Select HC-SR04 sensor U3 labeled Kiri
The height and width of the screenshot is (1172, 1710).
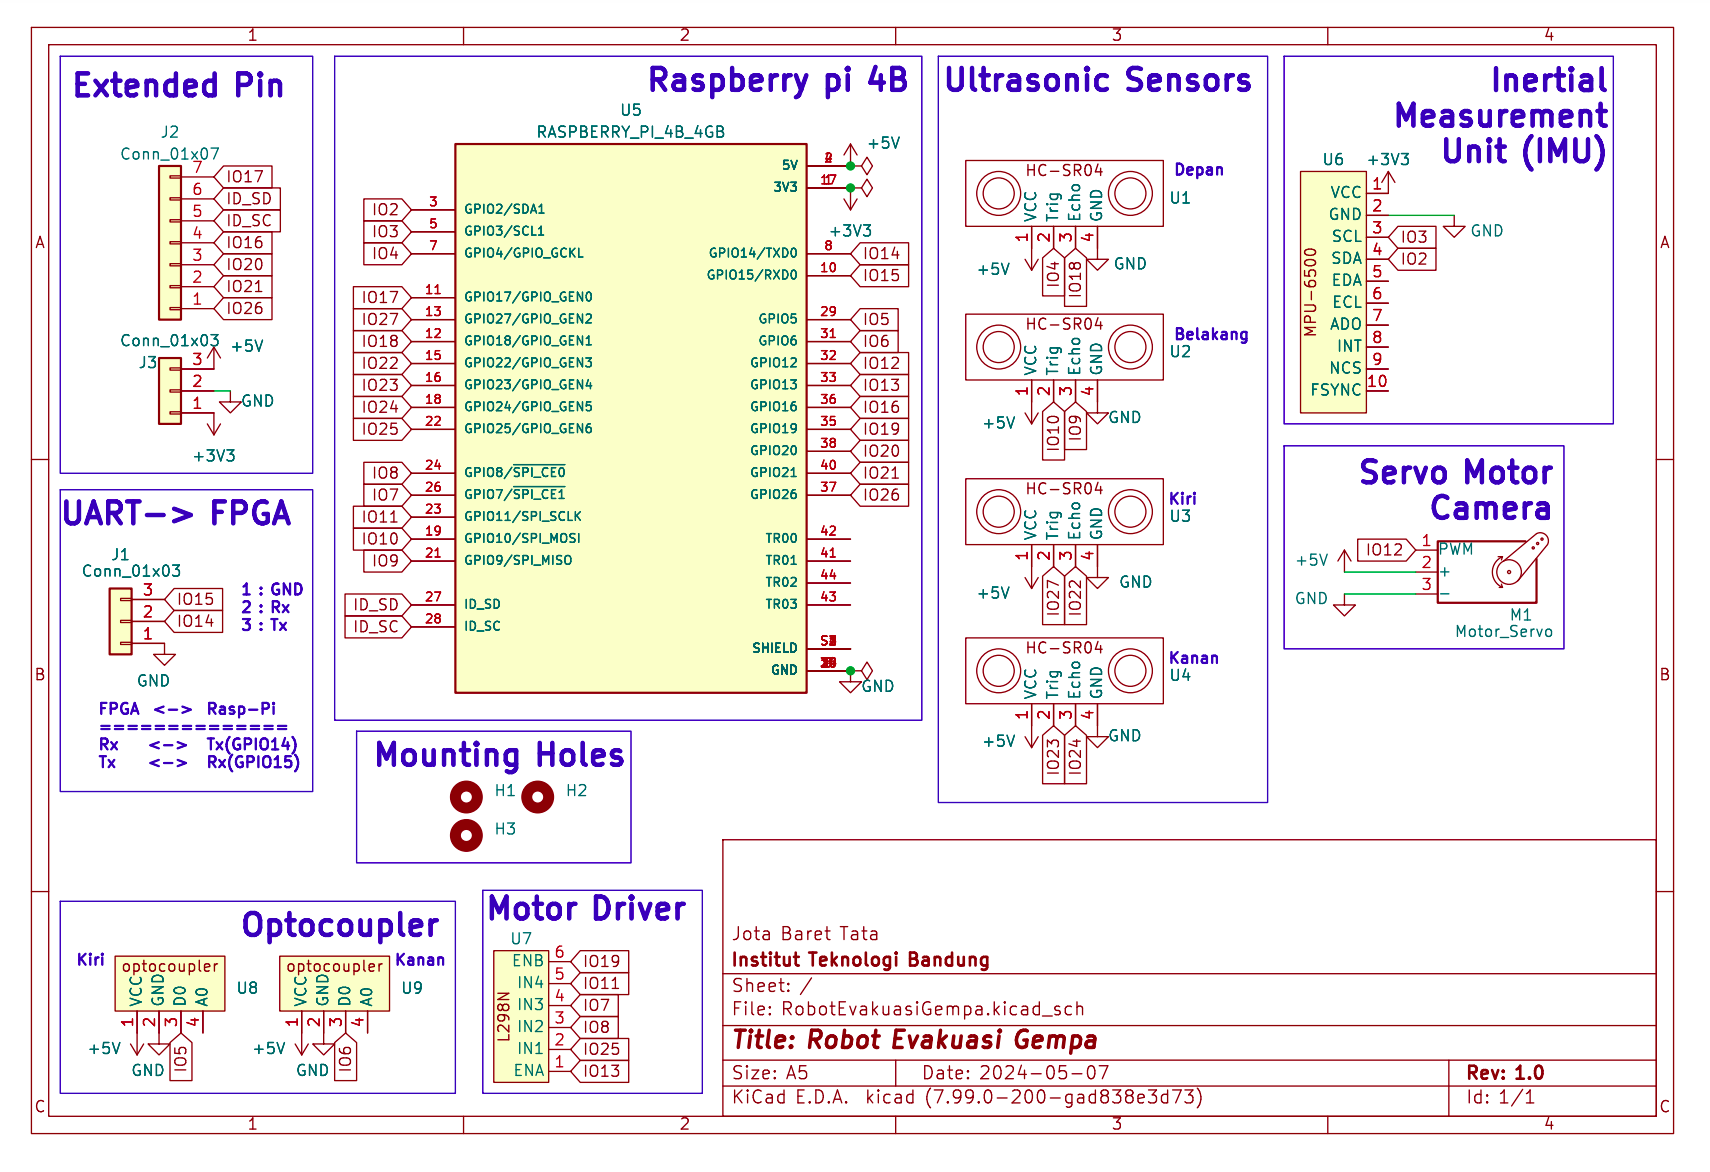[x=1064, y=511]
